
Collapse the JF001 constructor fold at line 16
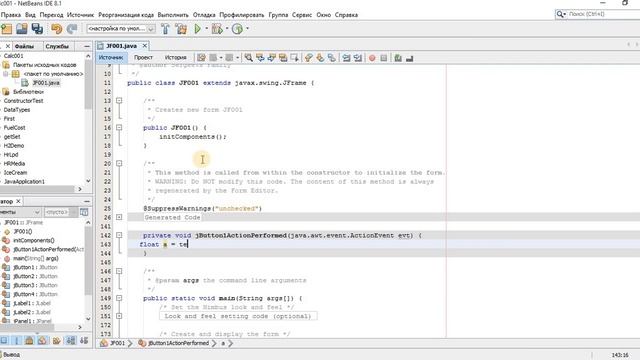tap(119, 127)
